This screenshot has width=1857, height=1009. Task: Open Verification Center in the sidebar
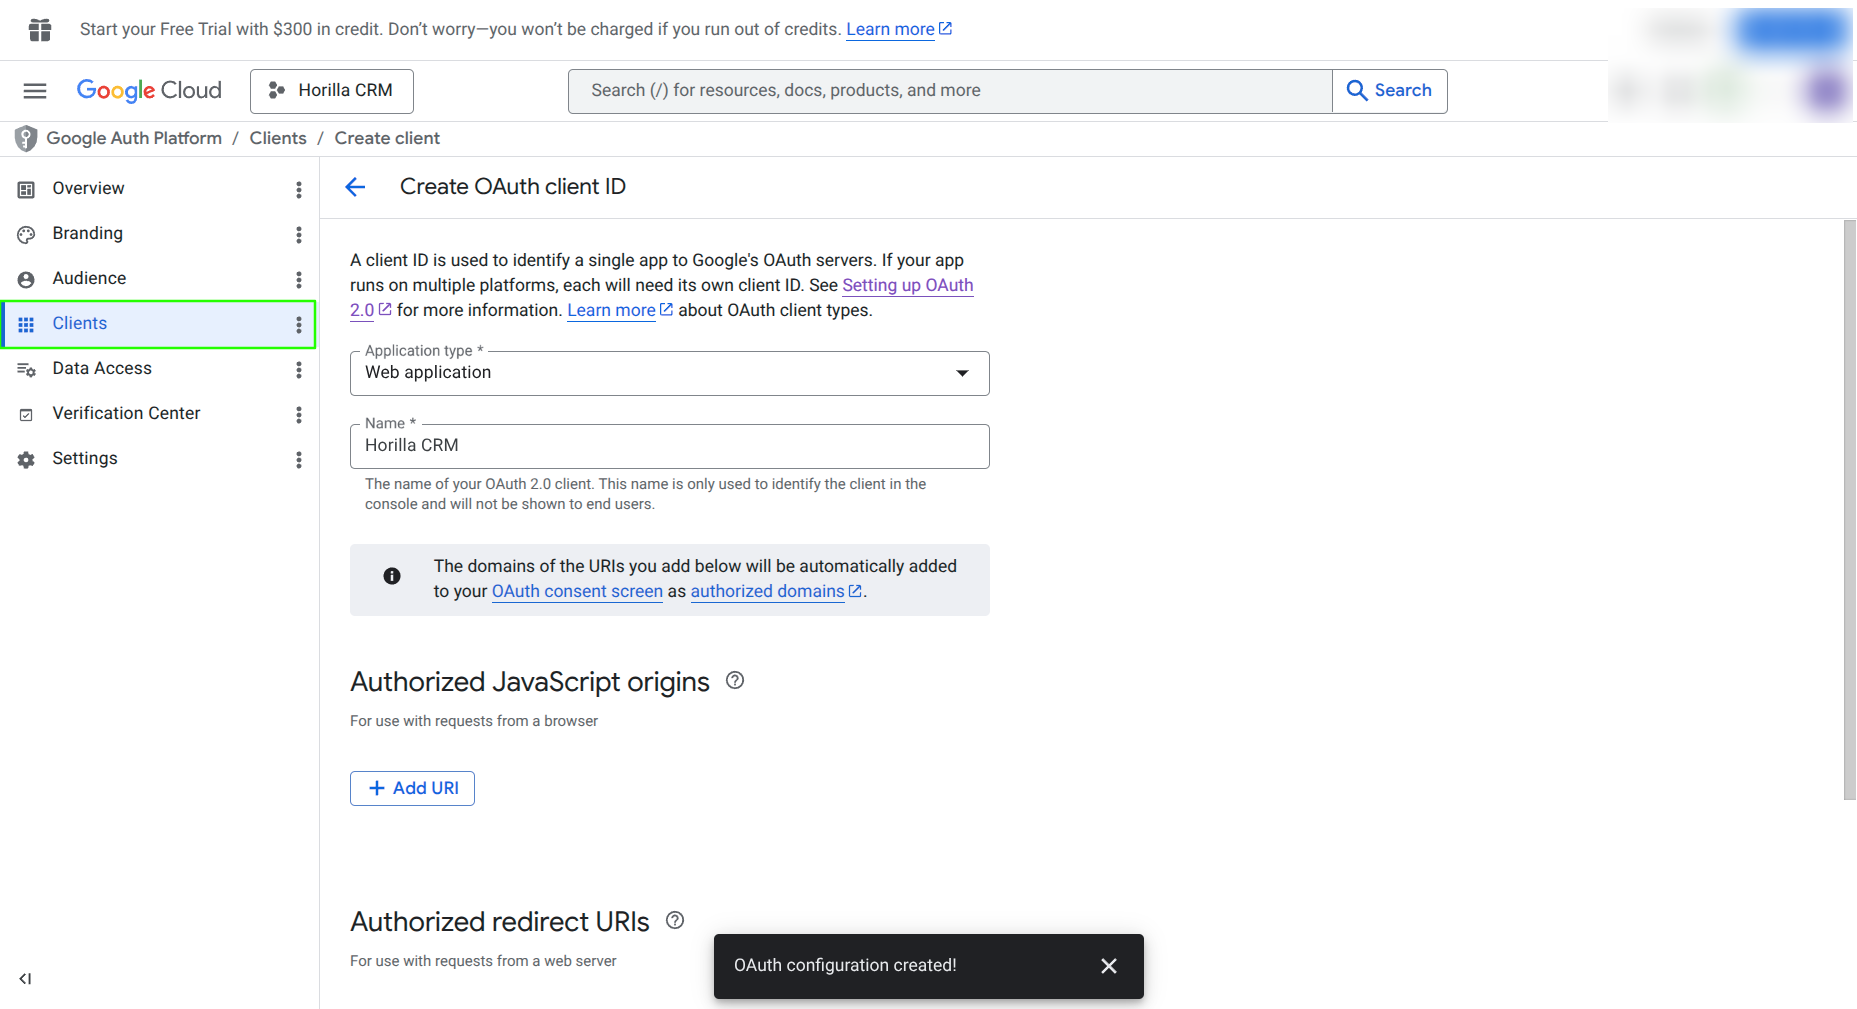click(126, 414)
